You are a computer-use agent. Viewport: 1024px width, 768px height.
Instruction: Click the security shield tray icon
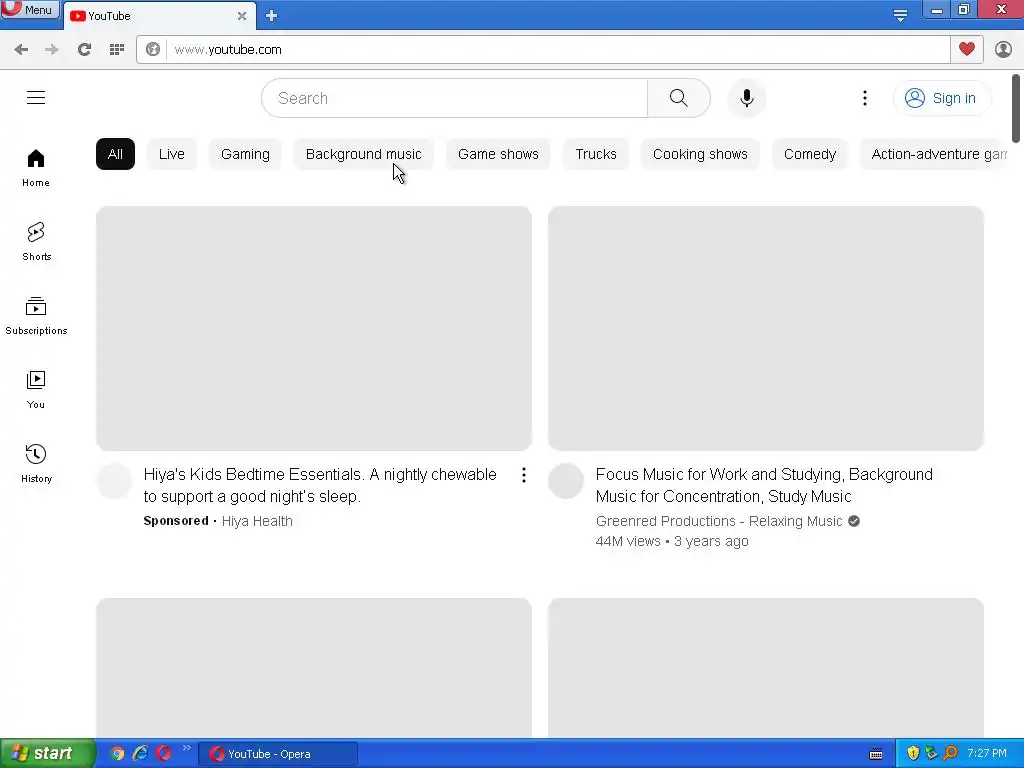point(913,754)
